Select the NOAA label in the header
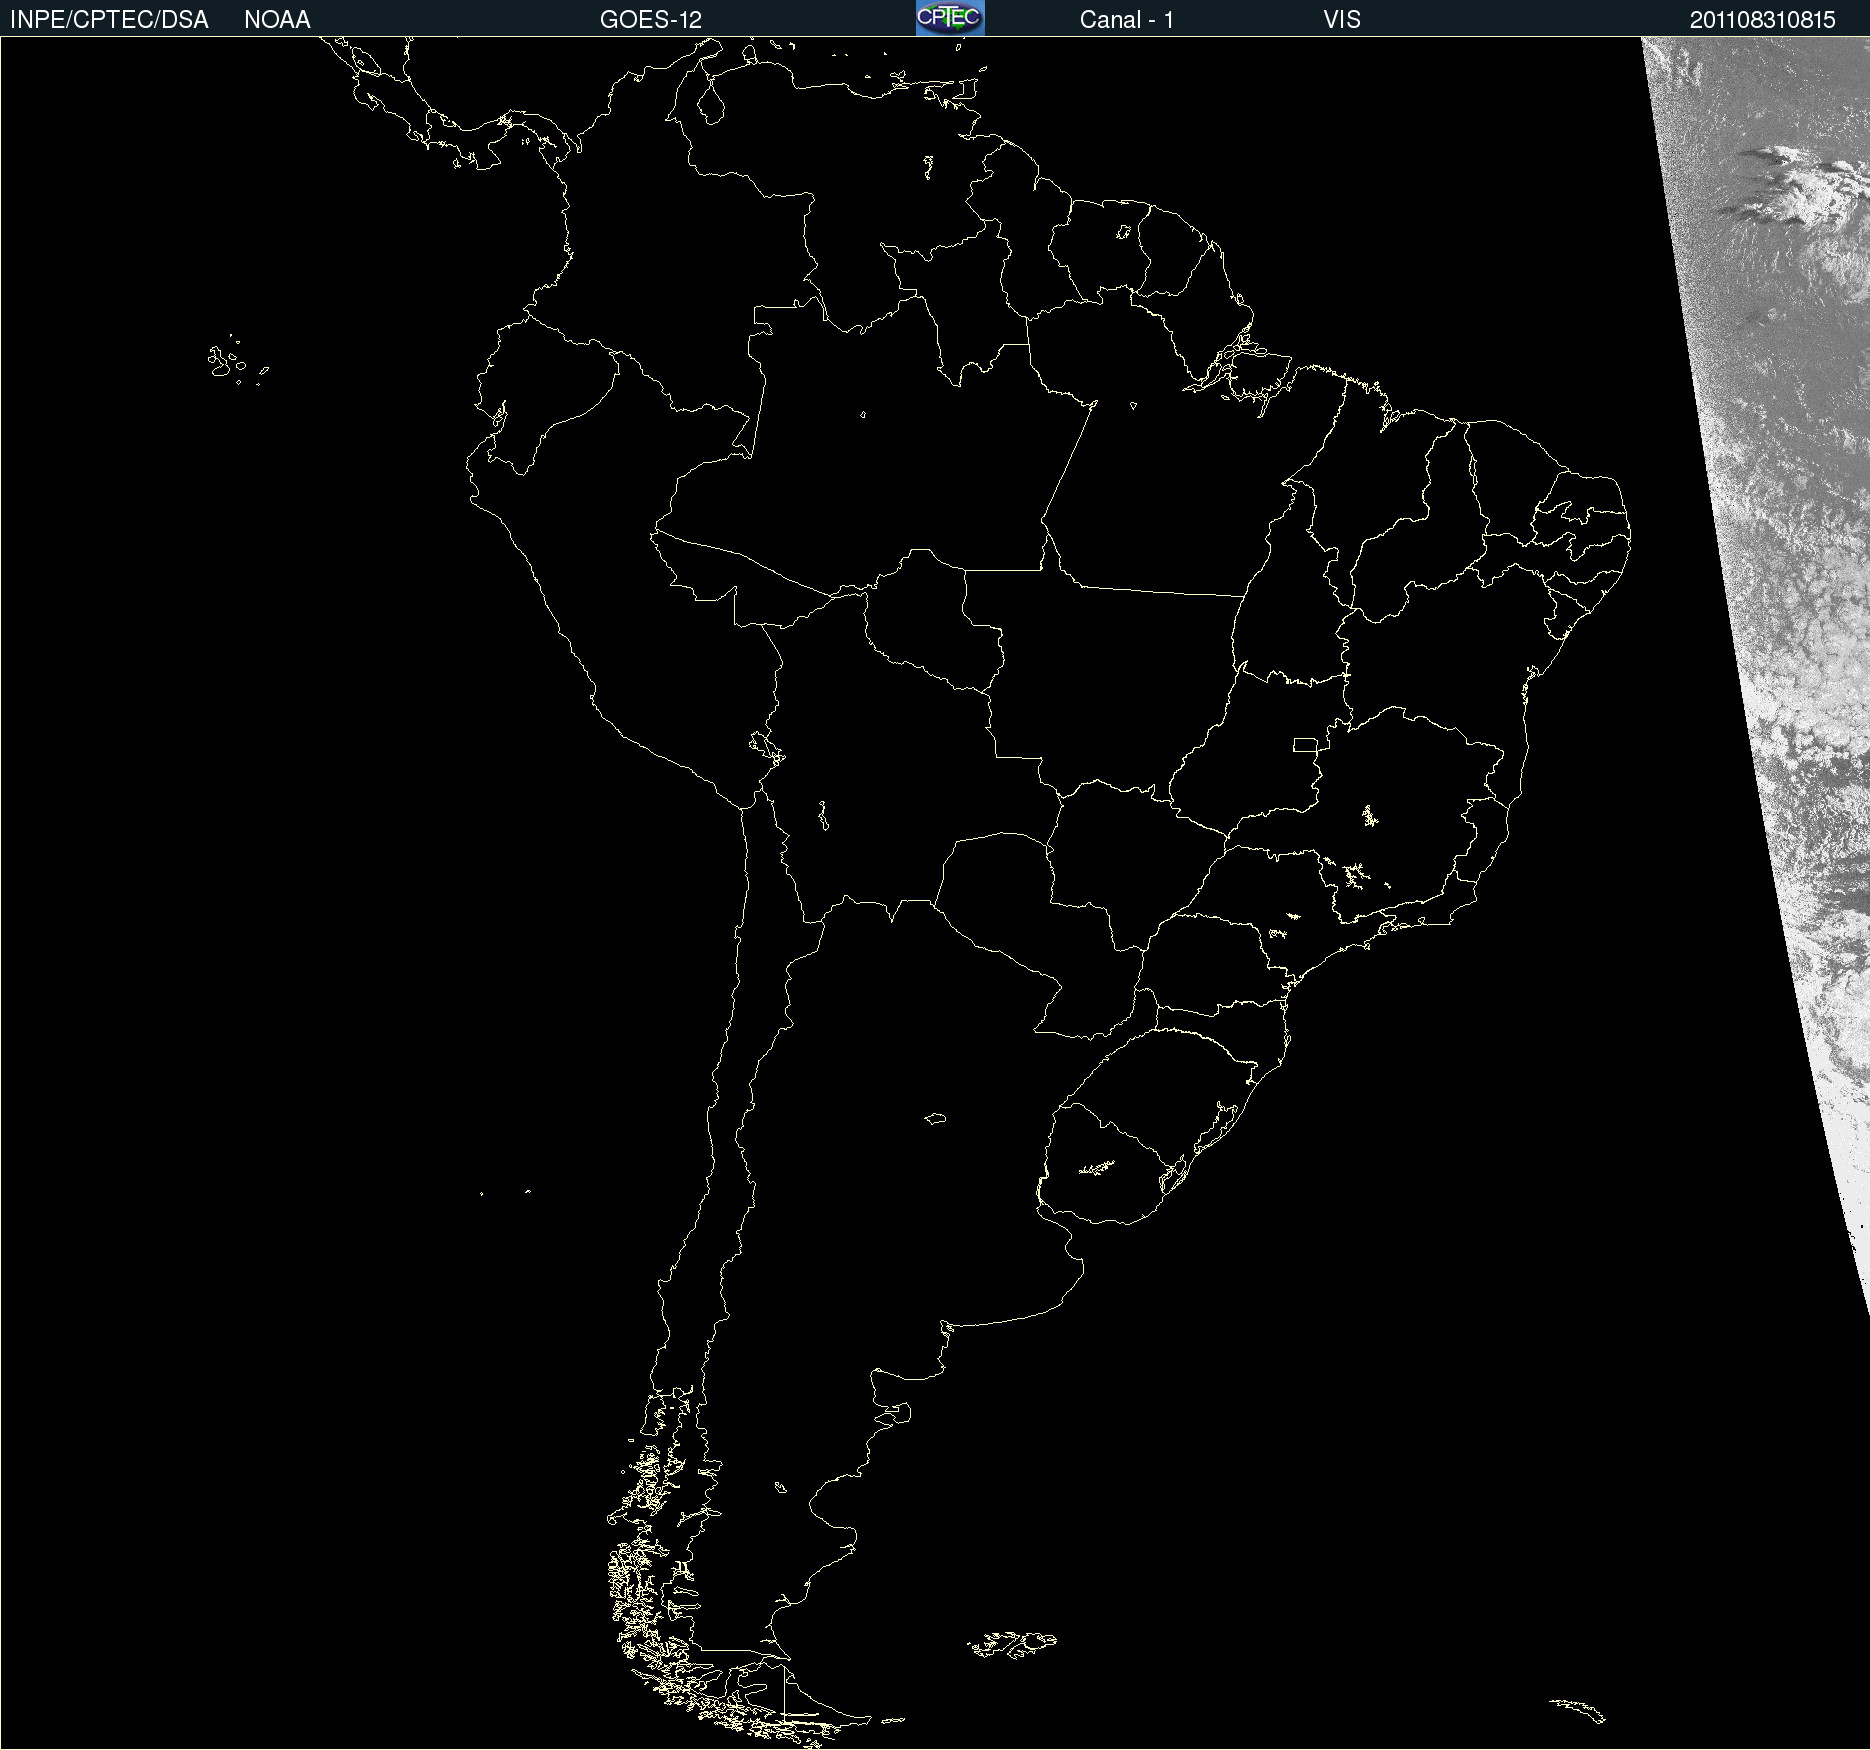Viewport: 1870px width, 1750px height. coord(277,20)
